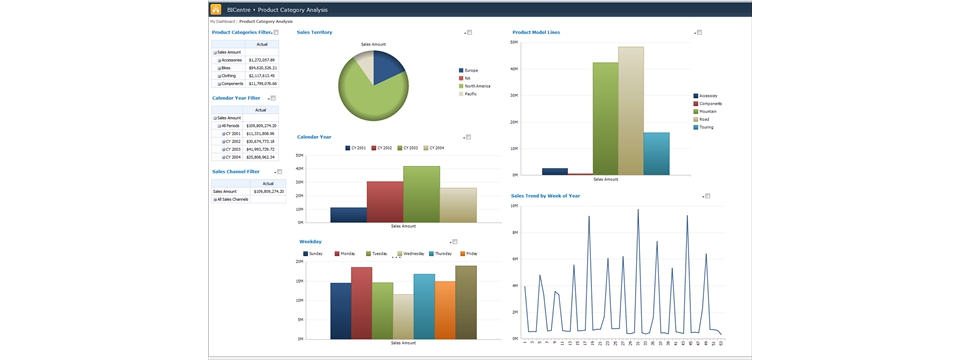Click the All Periods value $109,809,274.20
Image resolution: width=960 pixels, height=360 pixels.
pyautogui.click(x=261, y=126)
